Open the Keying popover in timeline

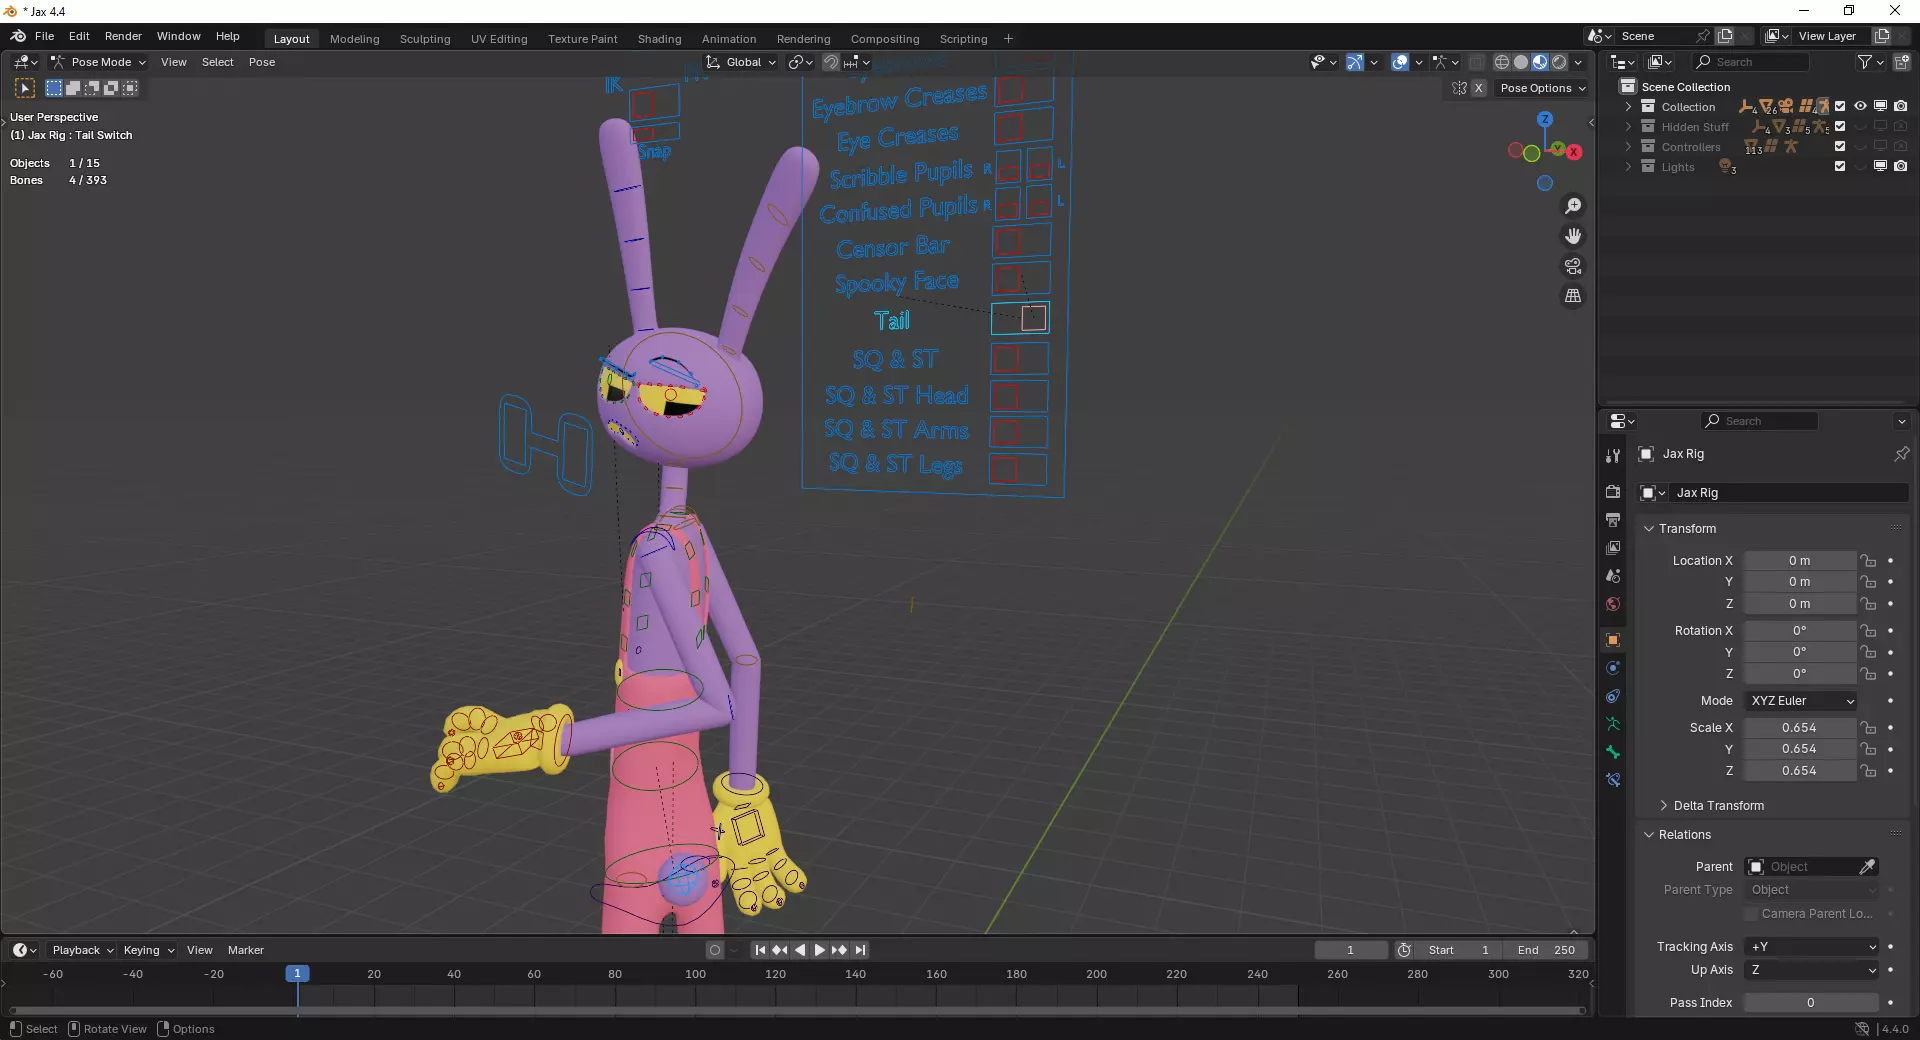pos(148,950)
